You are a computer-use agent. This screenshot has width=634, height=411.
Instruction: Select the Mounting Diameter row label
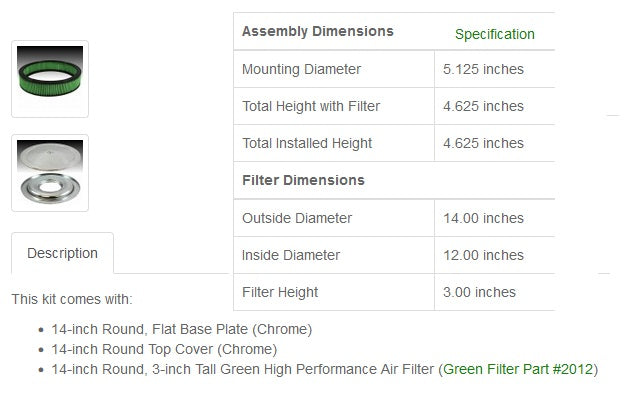301,69
